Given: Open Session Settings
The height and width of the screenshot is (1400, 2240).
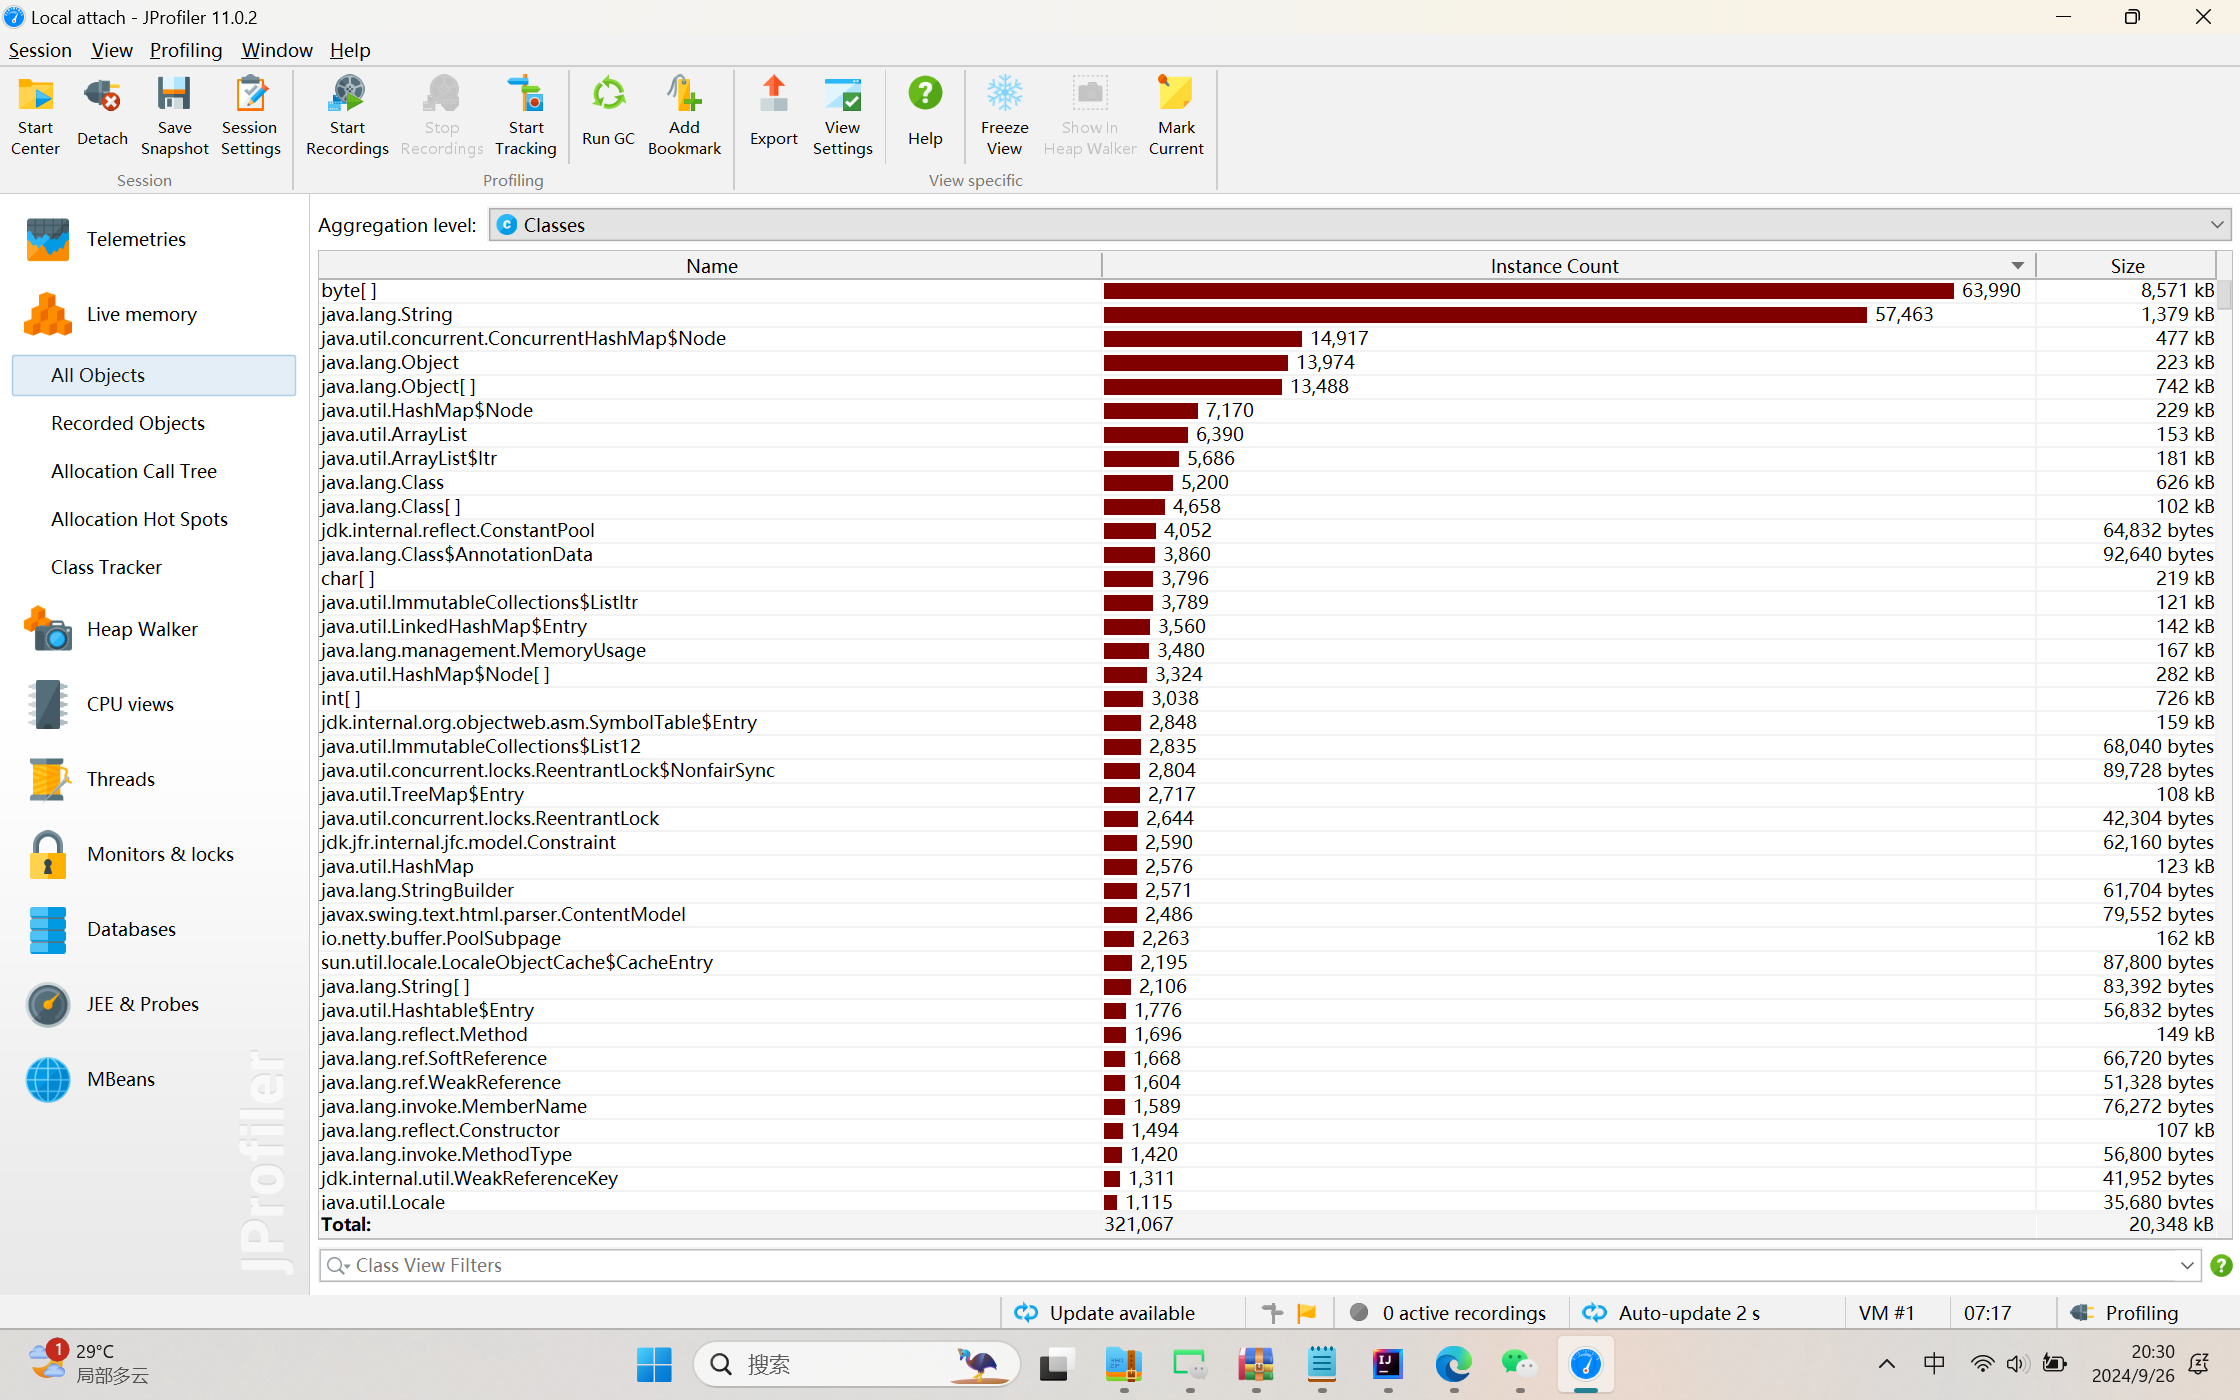Looking at the screenshot, I should (250, 116).
